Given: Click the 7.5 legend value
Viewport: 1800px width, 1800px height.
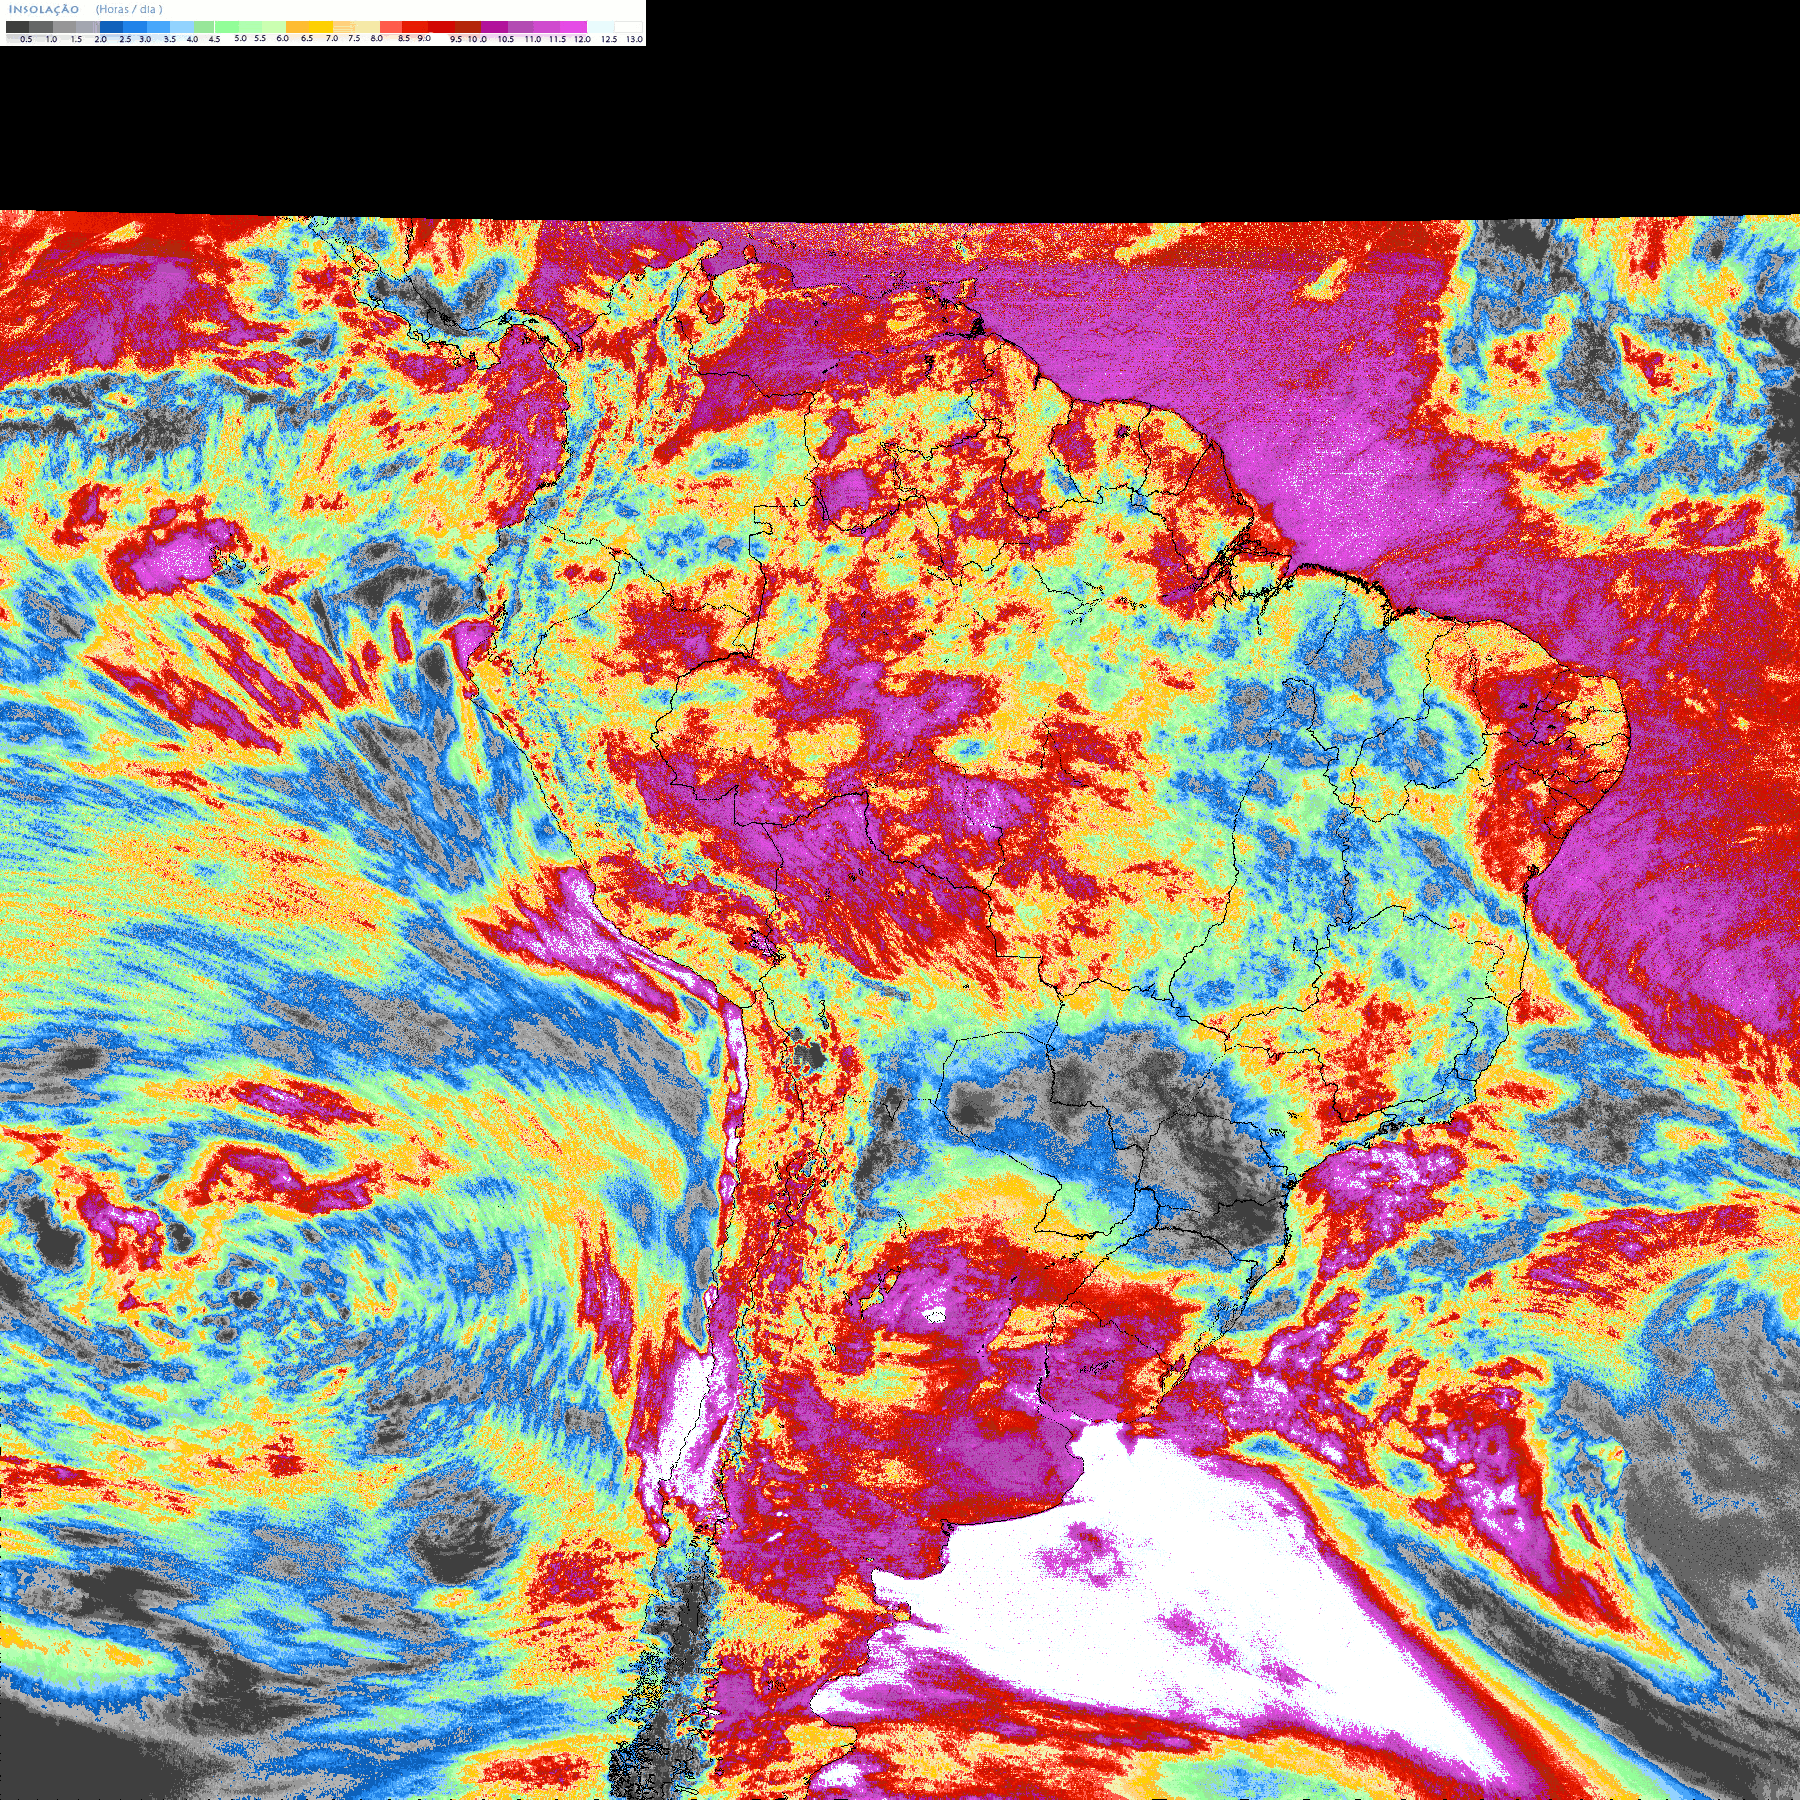Looking at the screenshot, I should [354, 38].
